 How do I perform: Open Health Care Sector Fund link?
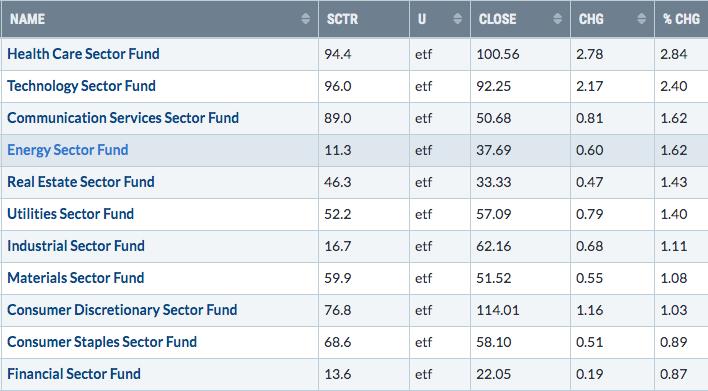click(x=84, y=54)
